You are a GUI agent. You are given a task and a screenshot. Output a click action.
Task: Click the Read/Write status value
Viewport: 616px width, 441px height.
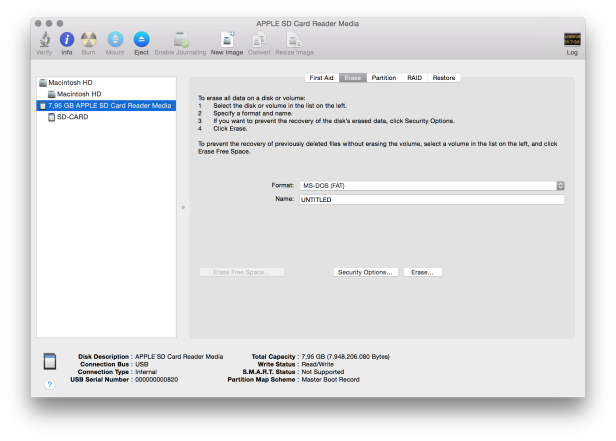tap(317, 364)
